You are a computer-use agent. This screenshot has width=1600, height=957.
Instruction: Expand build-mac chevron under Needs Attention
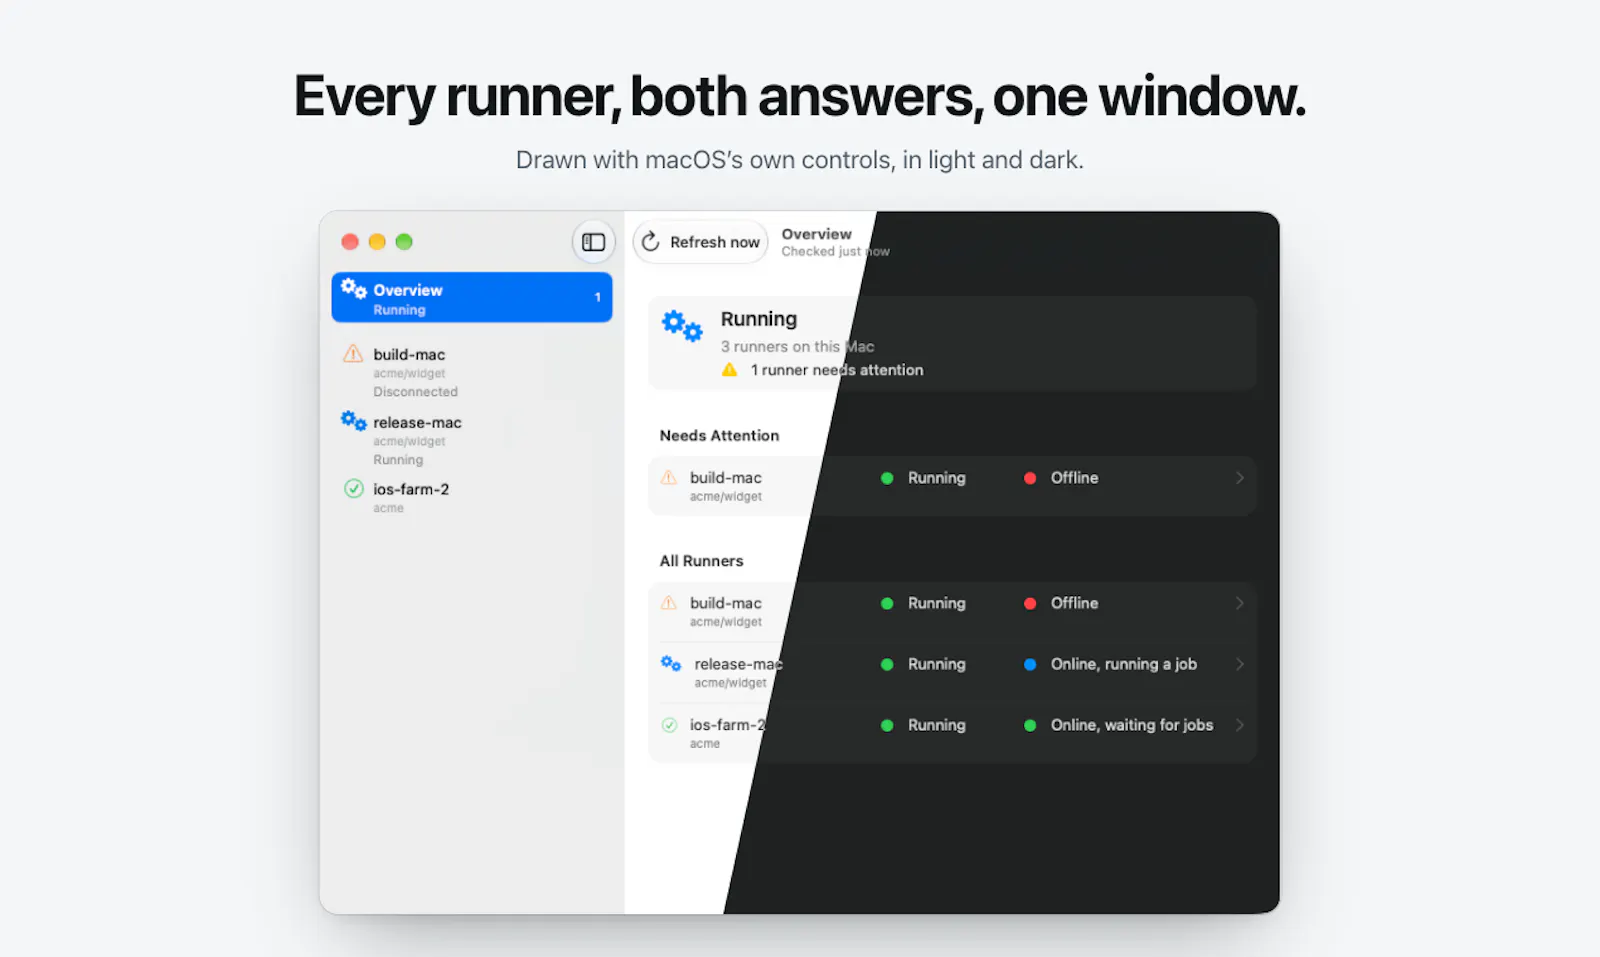(1239, 478)
